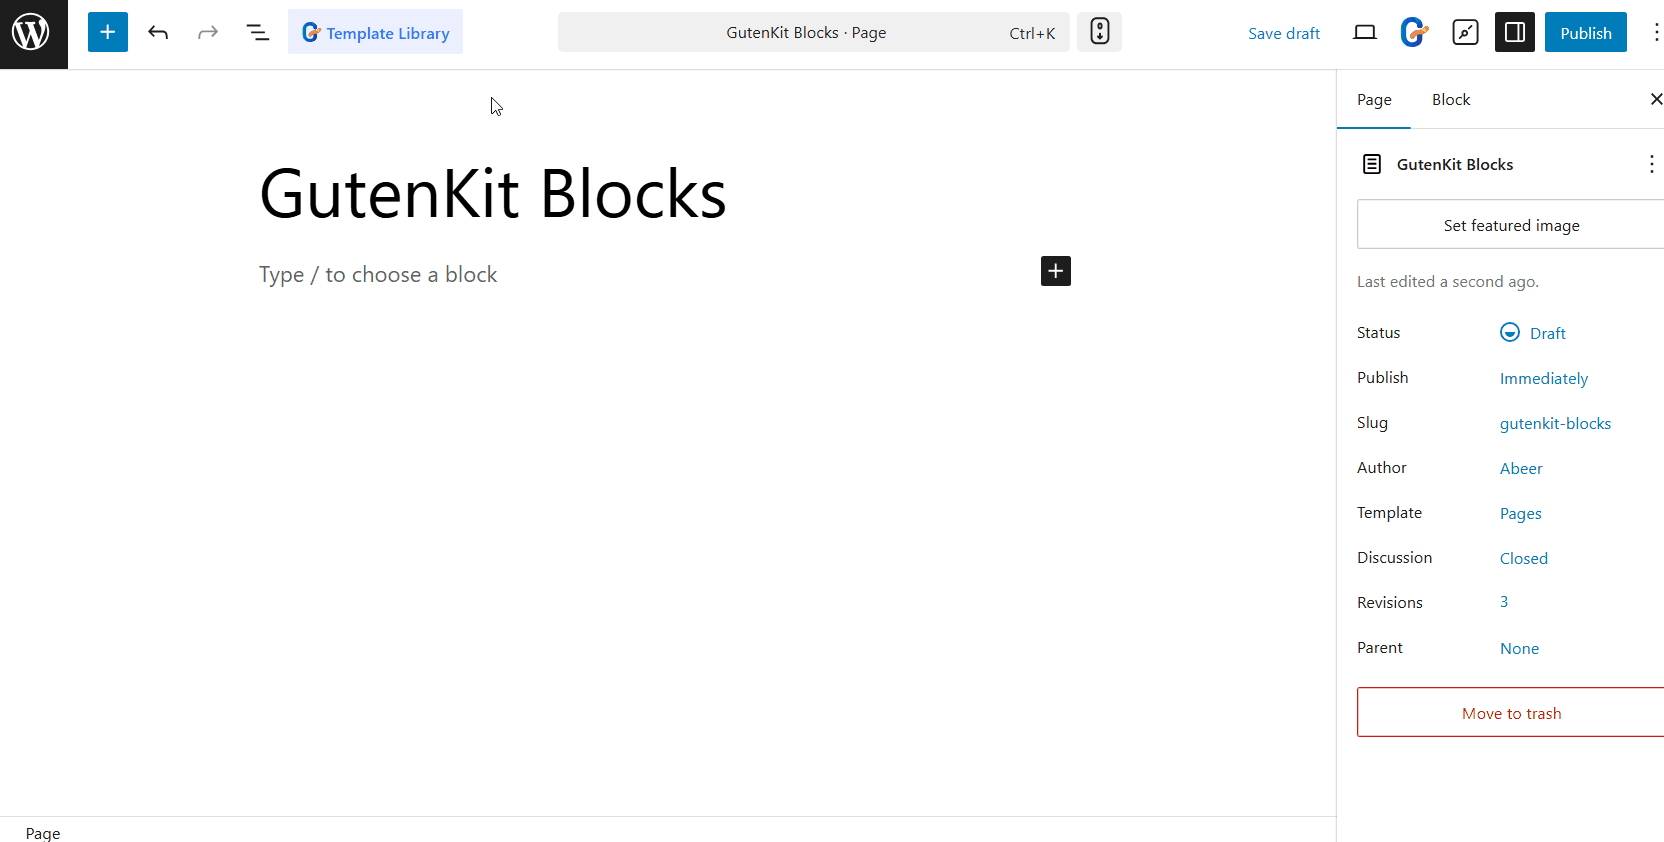Change the Pages template

pyautogui.click(x=1520, y=513)
